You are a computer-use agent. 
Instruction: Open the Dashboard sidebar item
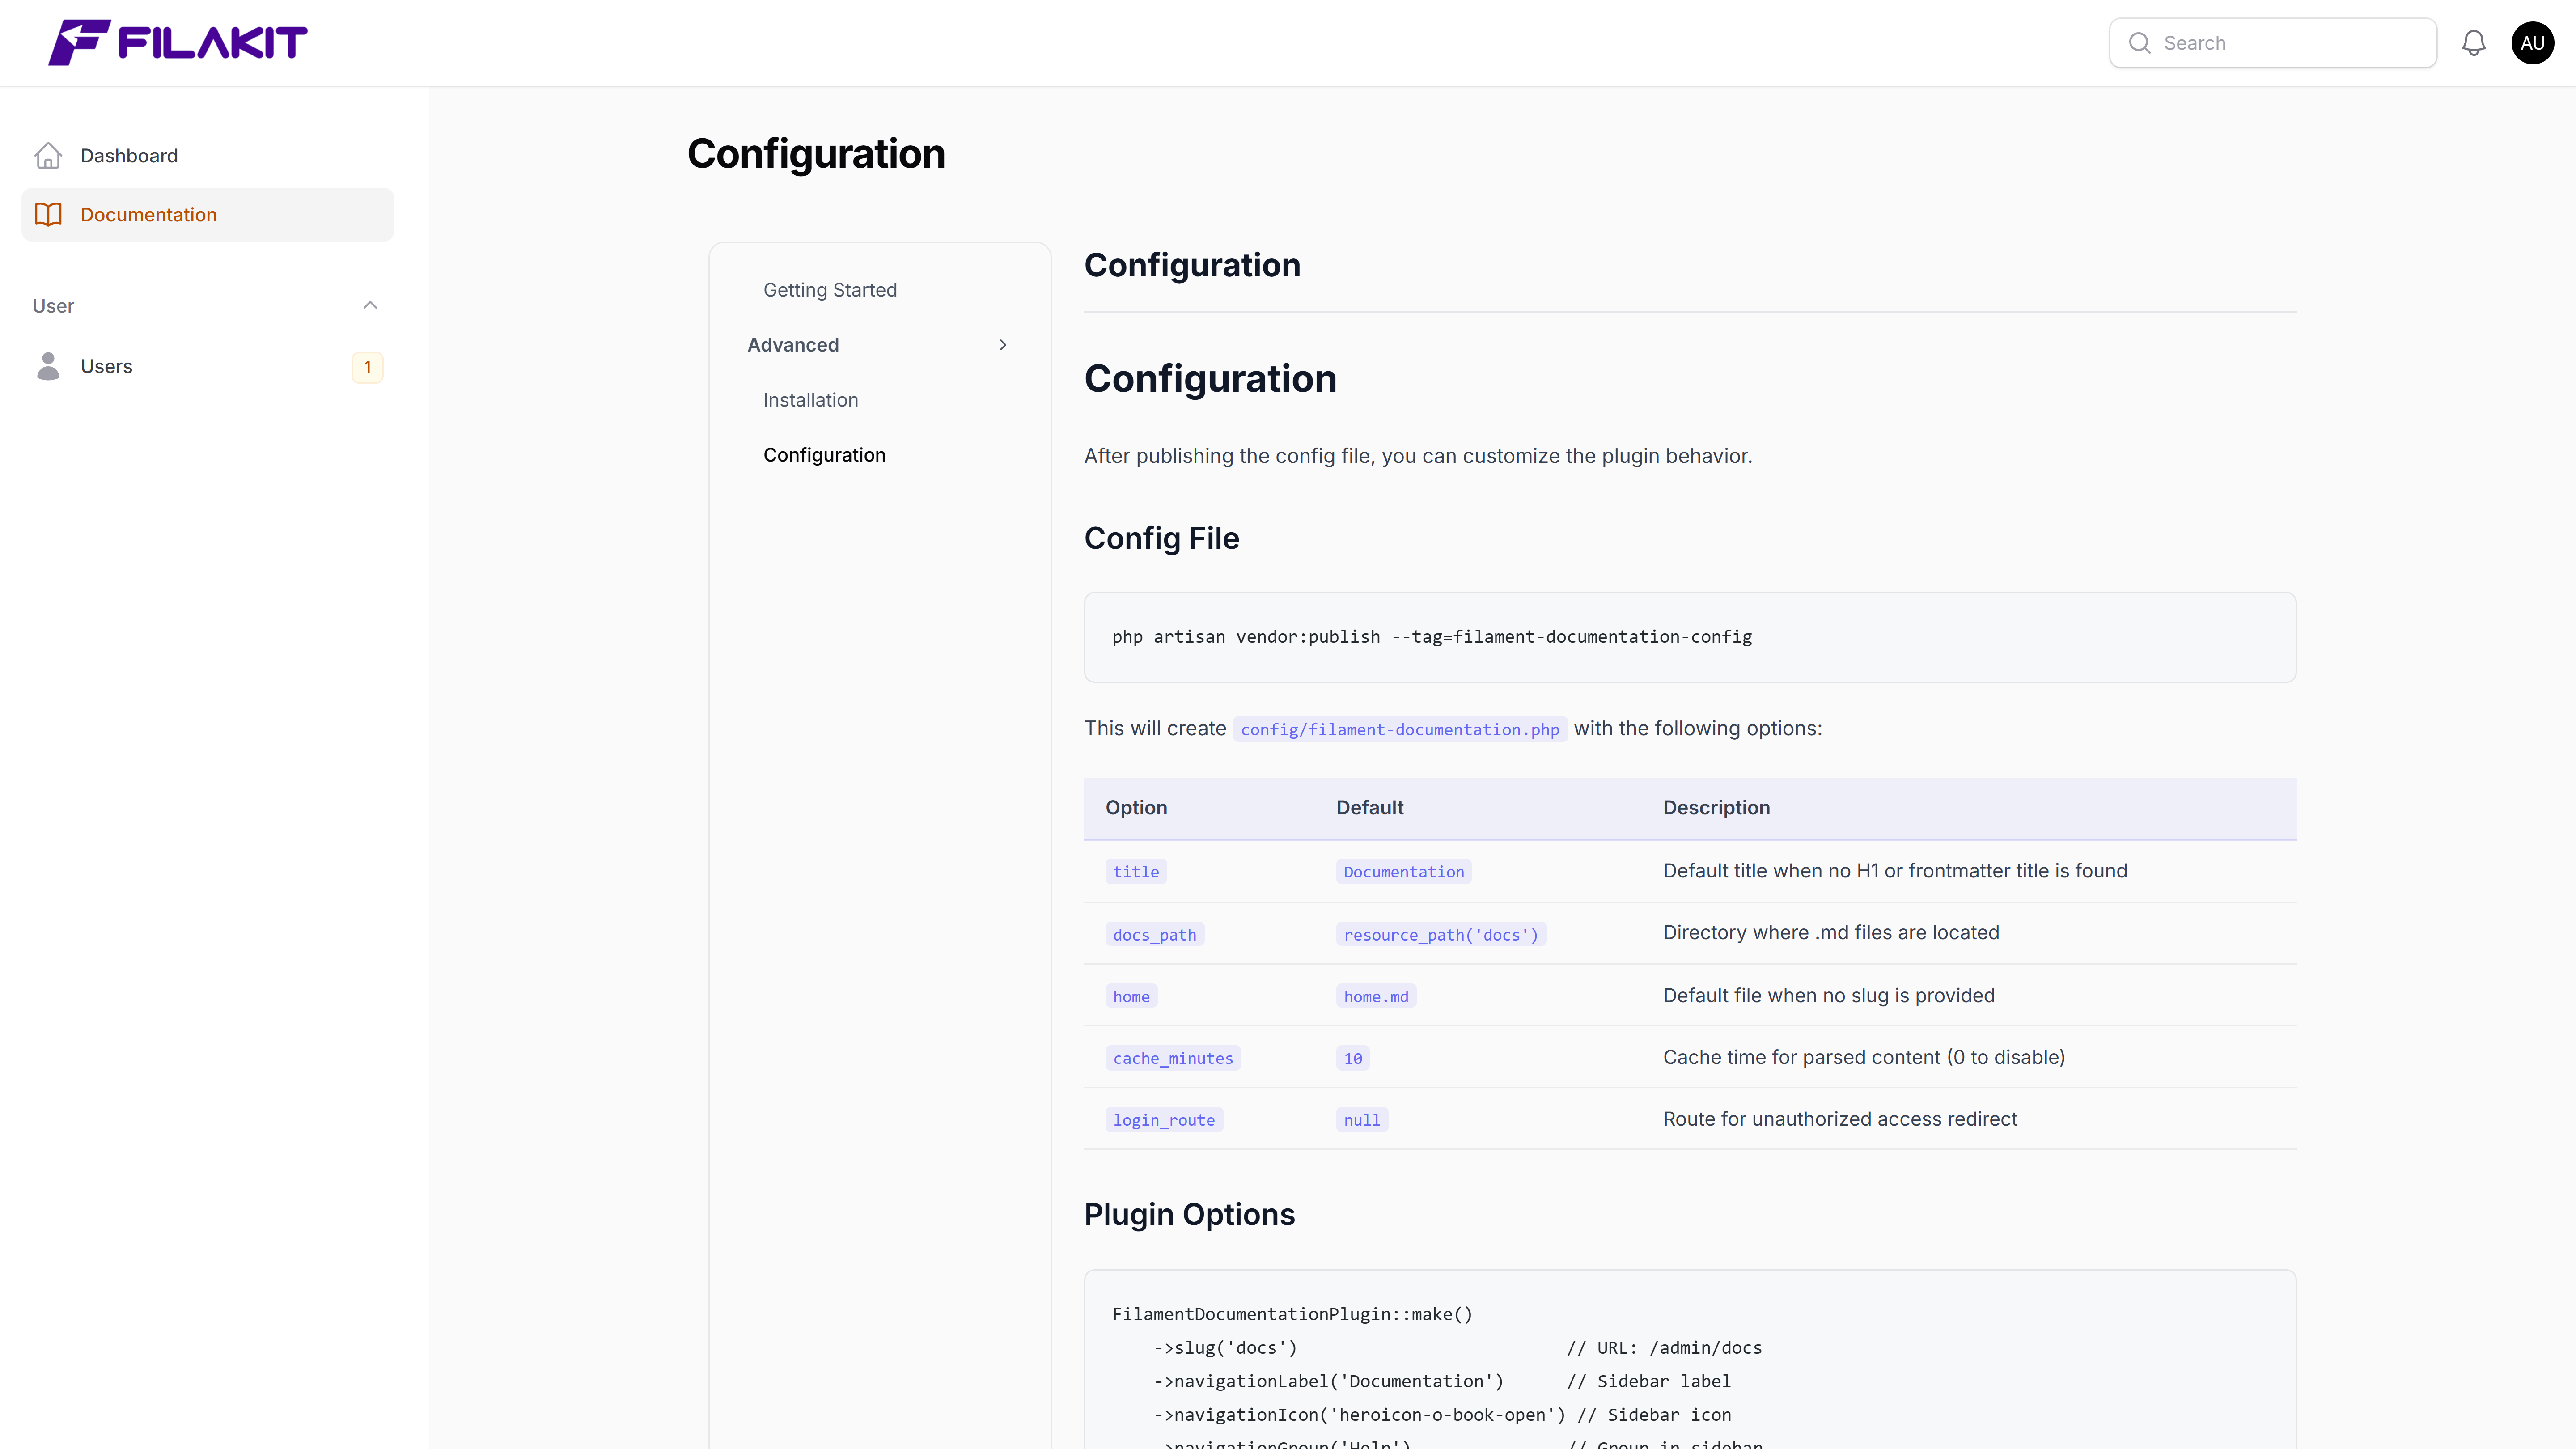click(208, 156)
